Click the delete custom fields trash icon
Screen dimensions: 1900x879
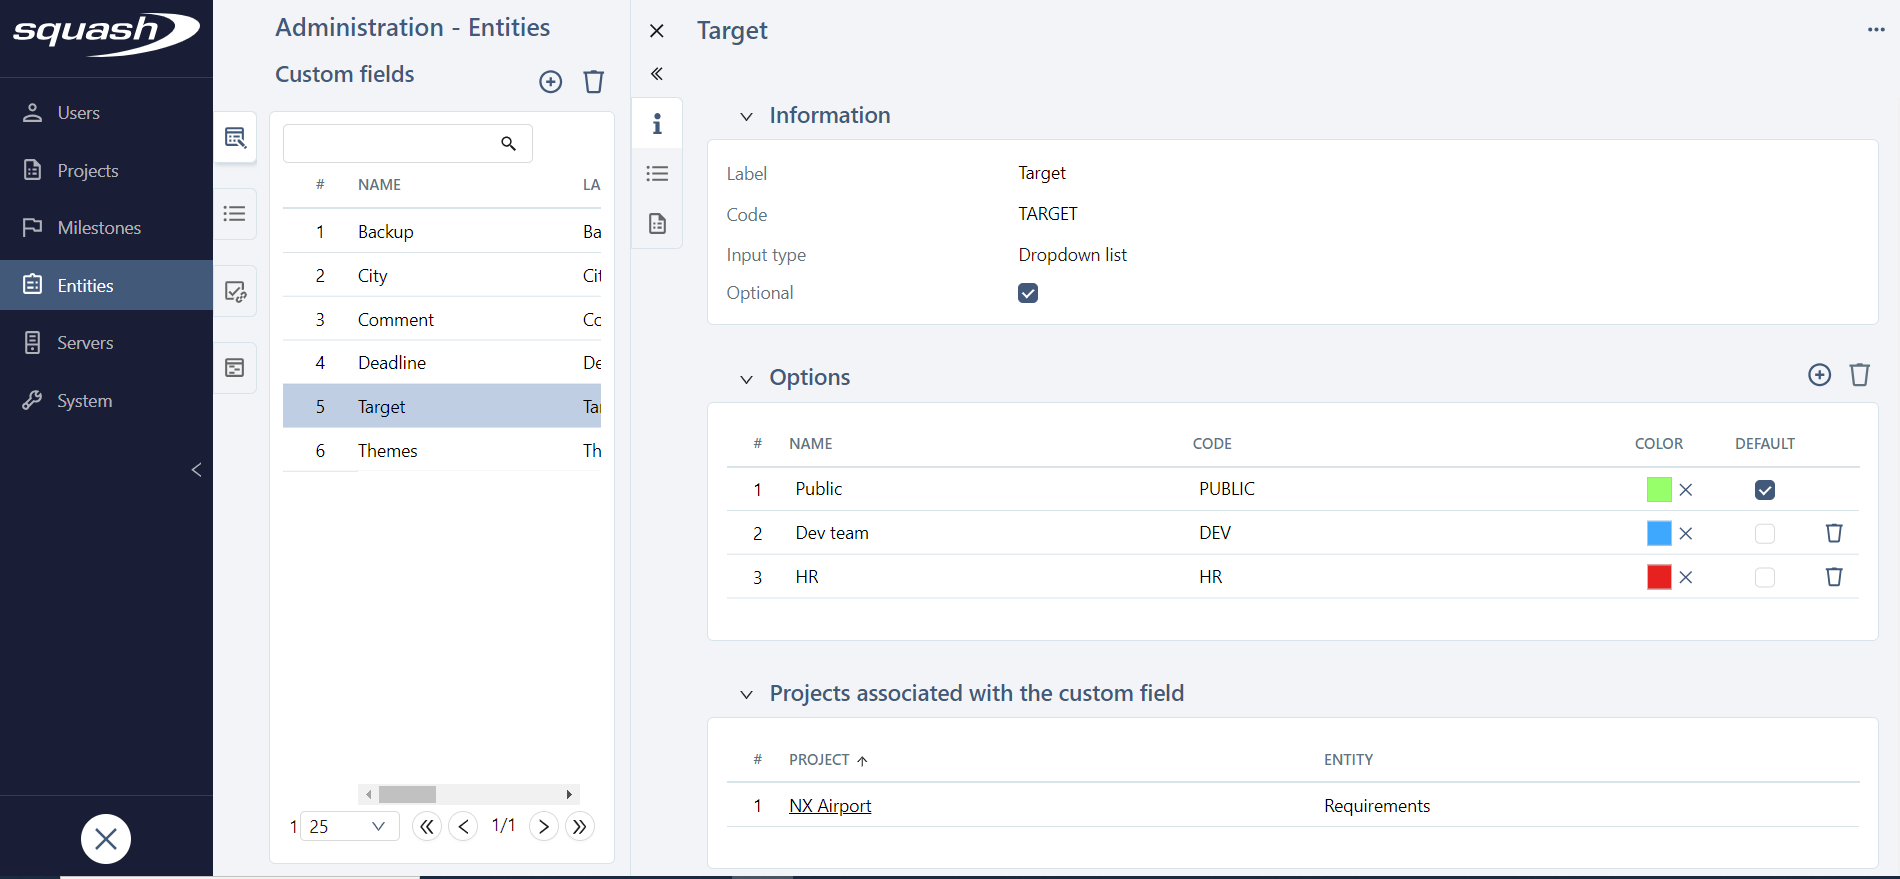click(x=593, y=82)
